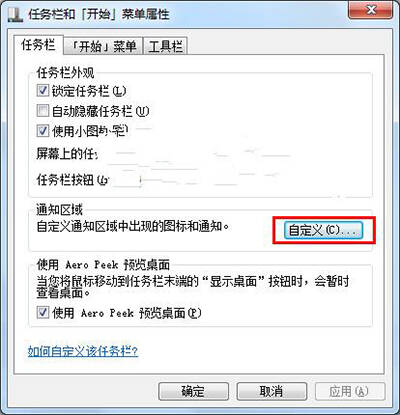
Task: Click the 屏幕上的任务栏位置 label
Action: point(67,154)
